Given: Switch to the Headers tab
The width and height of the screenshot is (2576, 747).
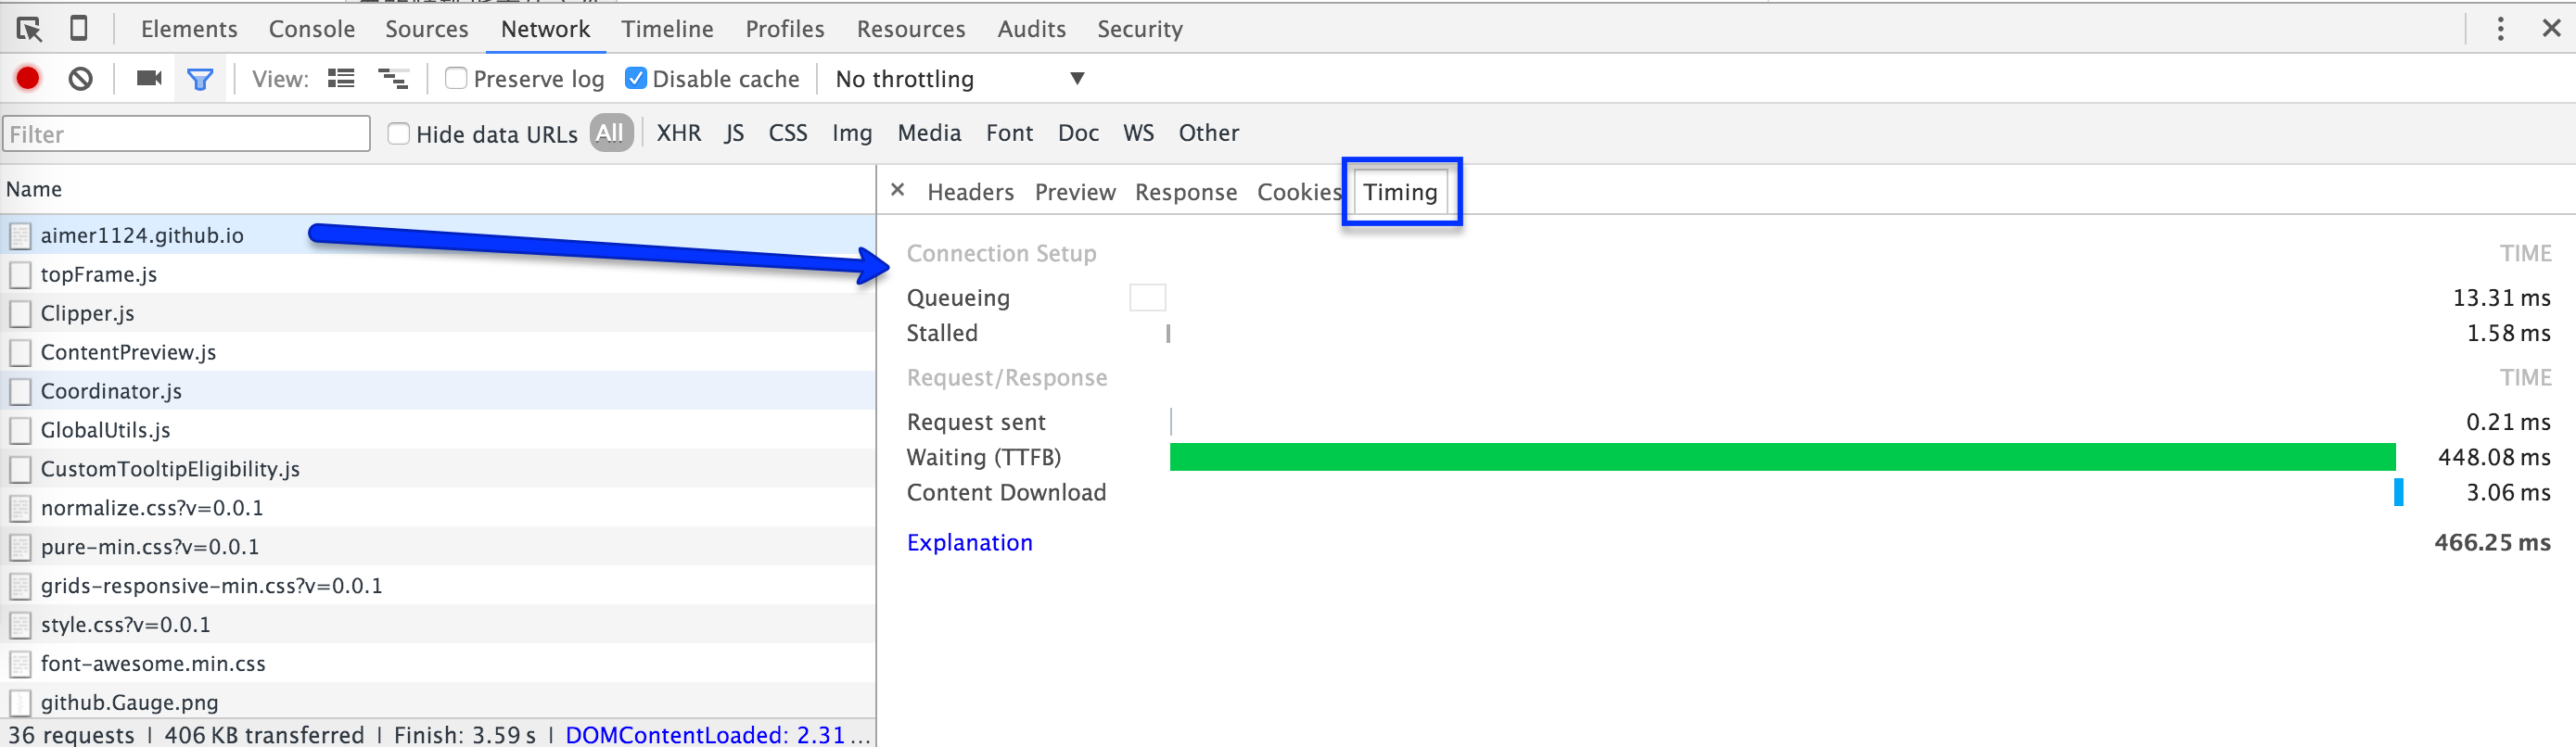Looking at the screenshot, I should [970, 192].
